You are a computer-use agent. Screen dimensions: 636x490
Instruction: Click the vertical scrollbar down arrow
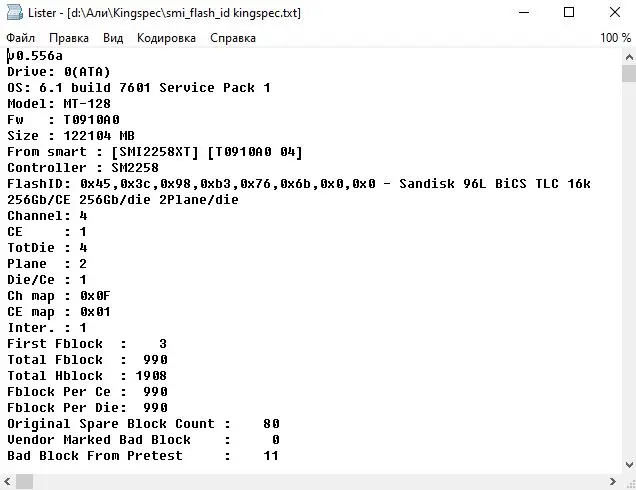pyautogui.click(x=629, y=465)
